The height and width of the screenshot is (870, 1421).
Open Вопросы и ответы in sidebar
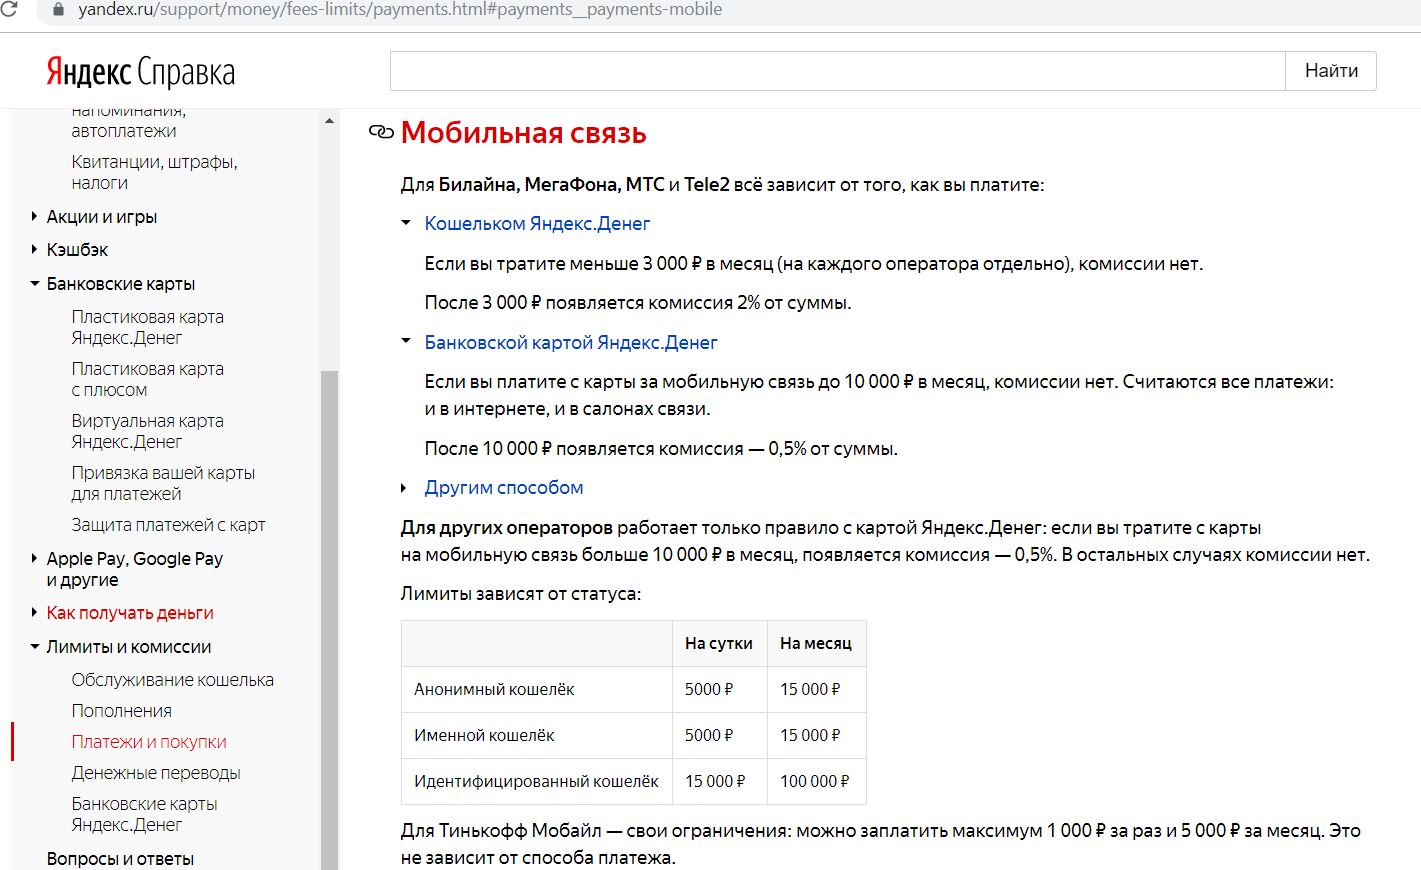coord(120,859)
